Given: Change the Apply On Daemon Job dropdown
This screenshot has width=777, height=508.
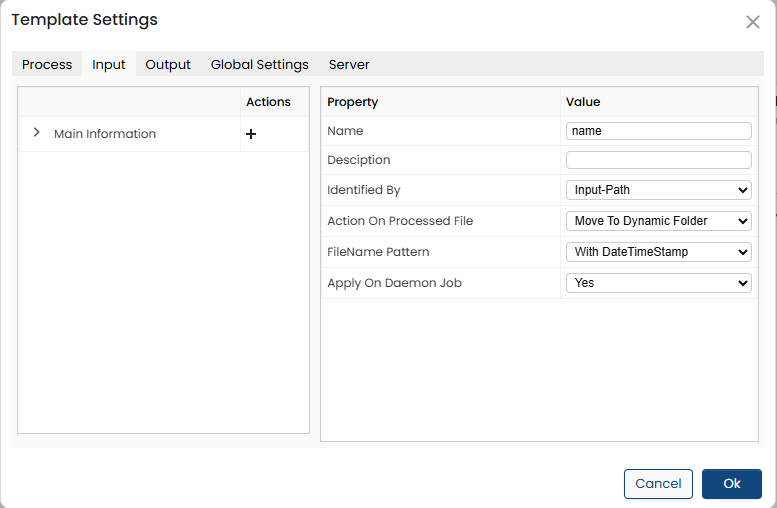Looking at the screenshot, I should [x=658, y=283].
